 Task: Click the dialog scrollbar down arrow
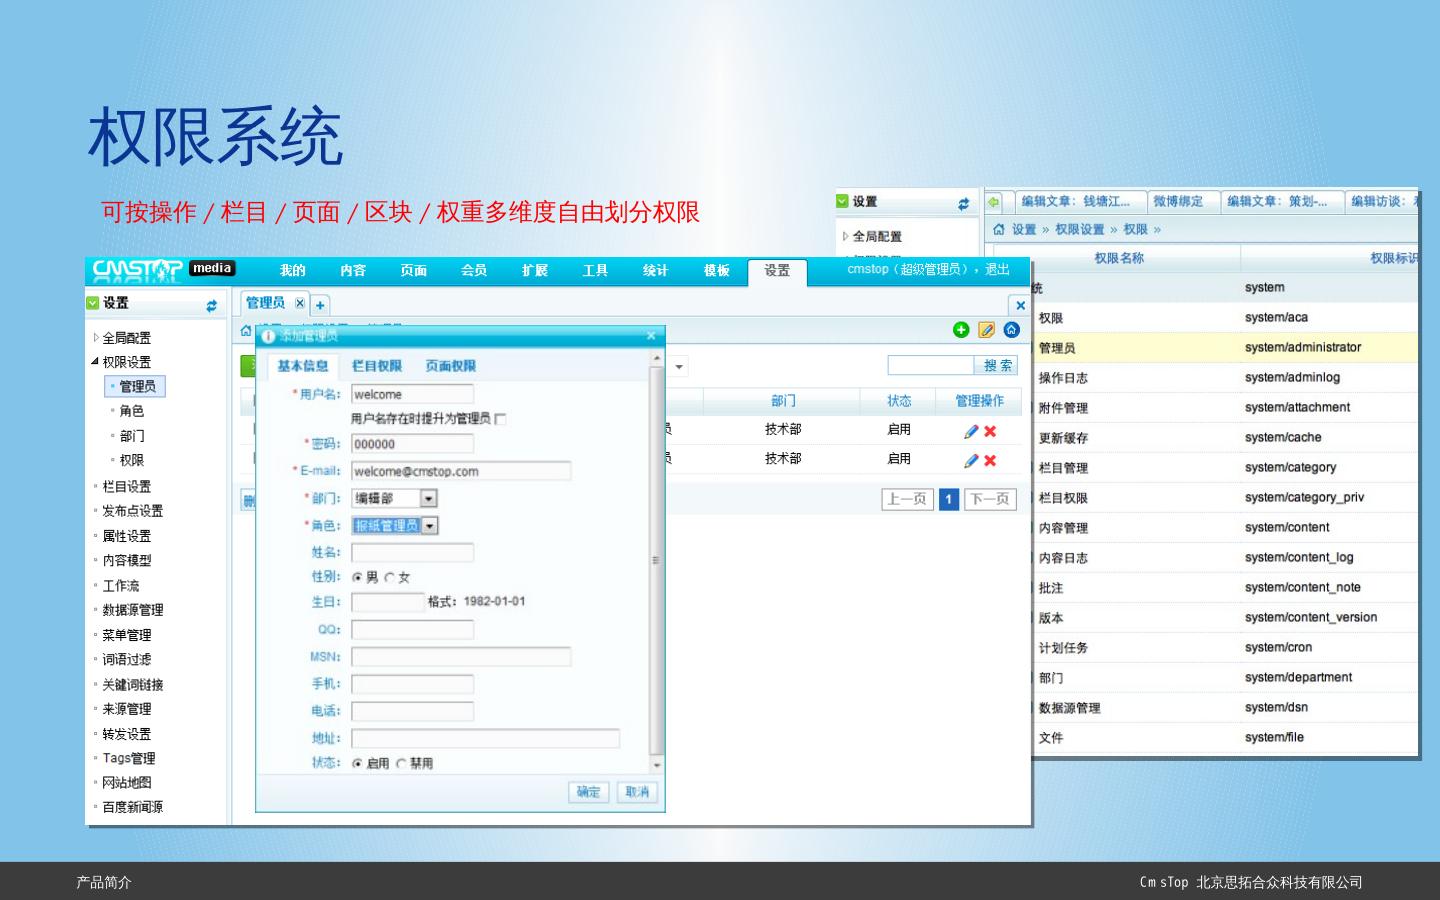(x=656, y=766)
